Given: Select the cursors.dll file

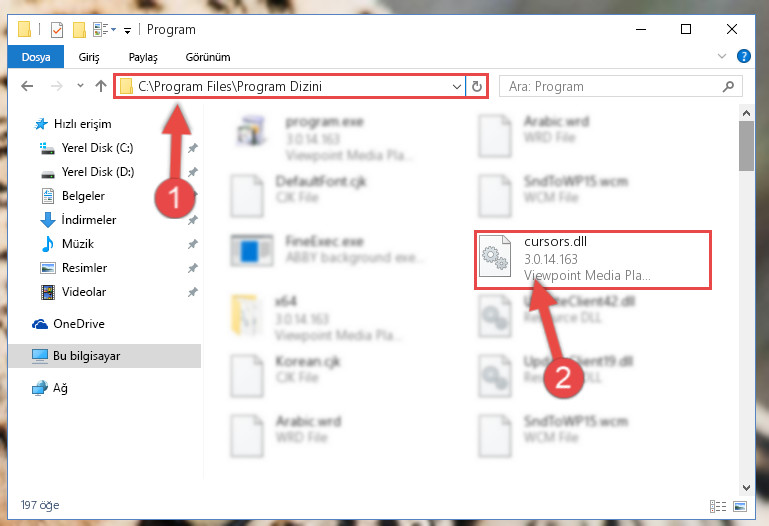Looking at the screenshot, I should coord(592,259).
